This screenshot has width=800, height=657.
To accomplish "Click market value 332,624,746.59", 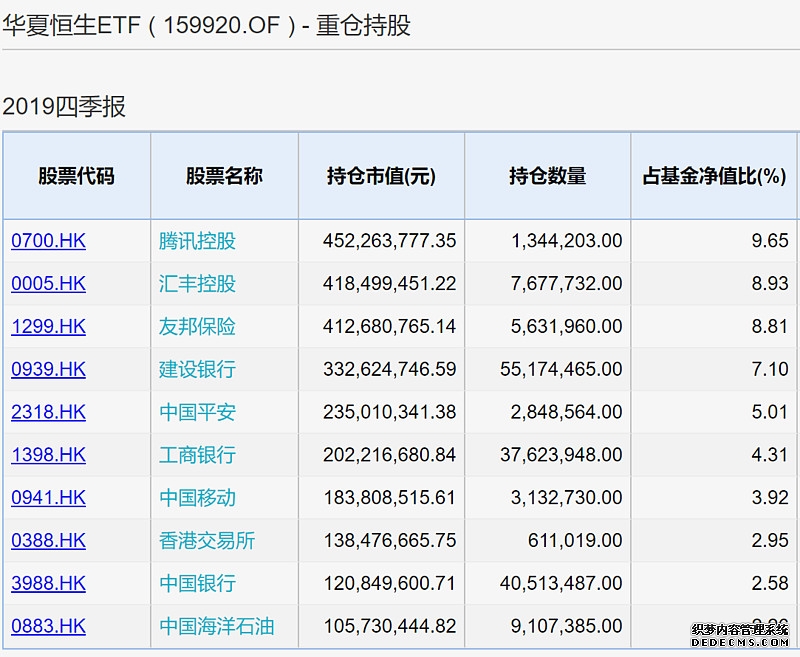I will pyautogui.click(x=389, y=369).
